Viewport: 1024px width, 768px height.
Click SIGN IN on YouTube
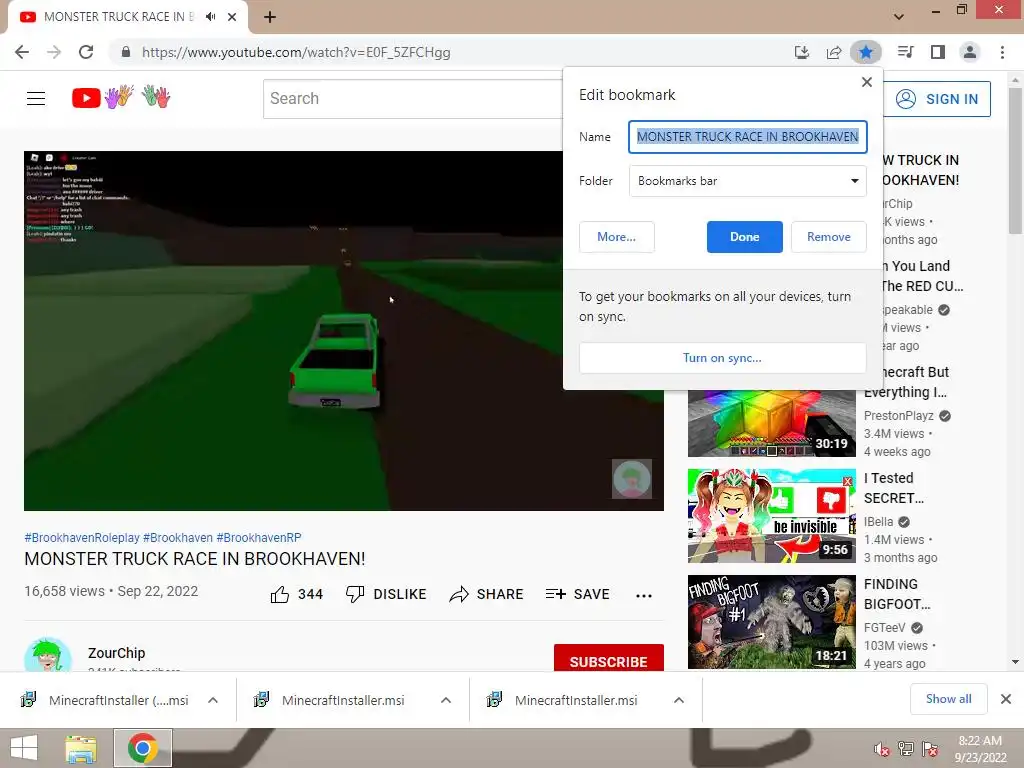coord(936,99)
